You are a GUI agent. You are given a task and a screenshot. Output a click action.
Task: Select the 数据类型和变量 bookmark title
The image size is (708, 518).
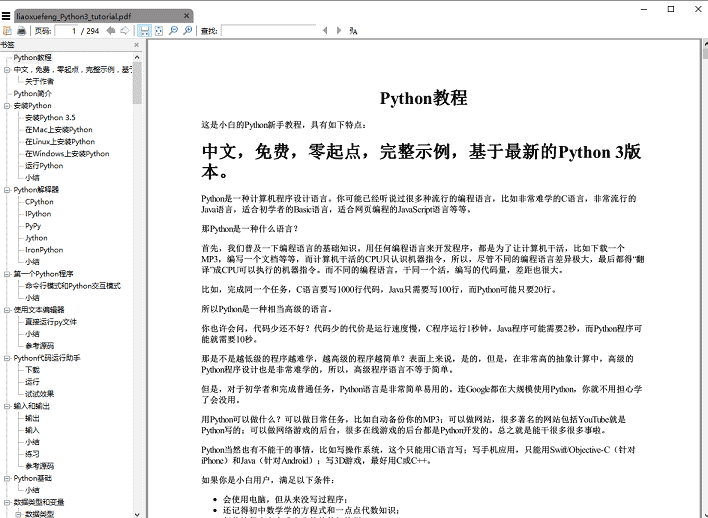click(39, 502)
